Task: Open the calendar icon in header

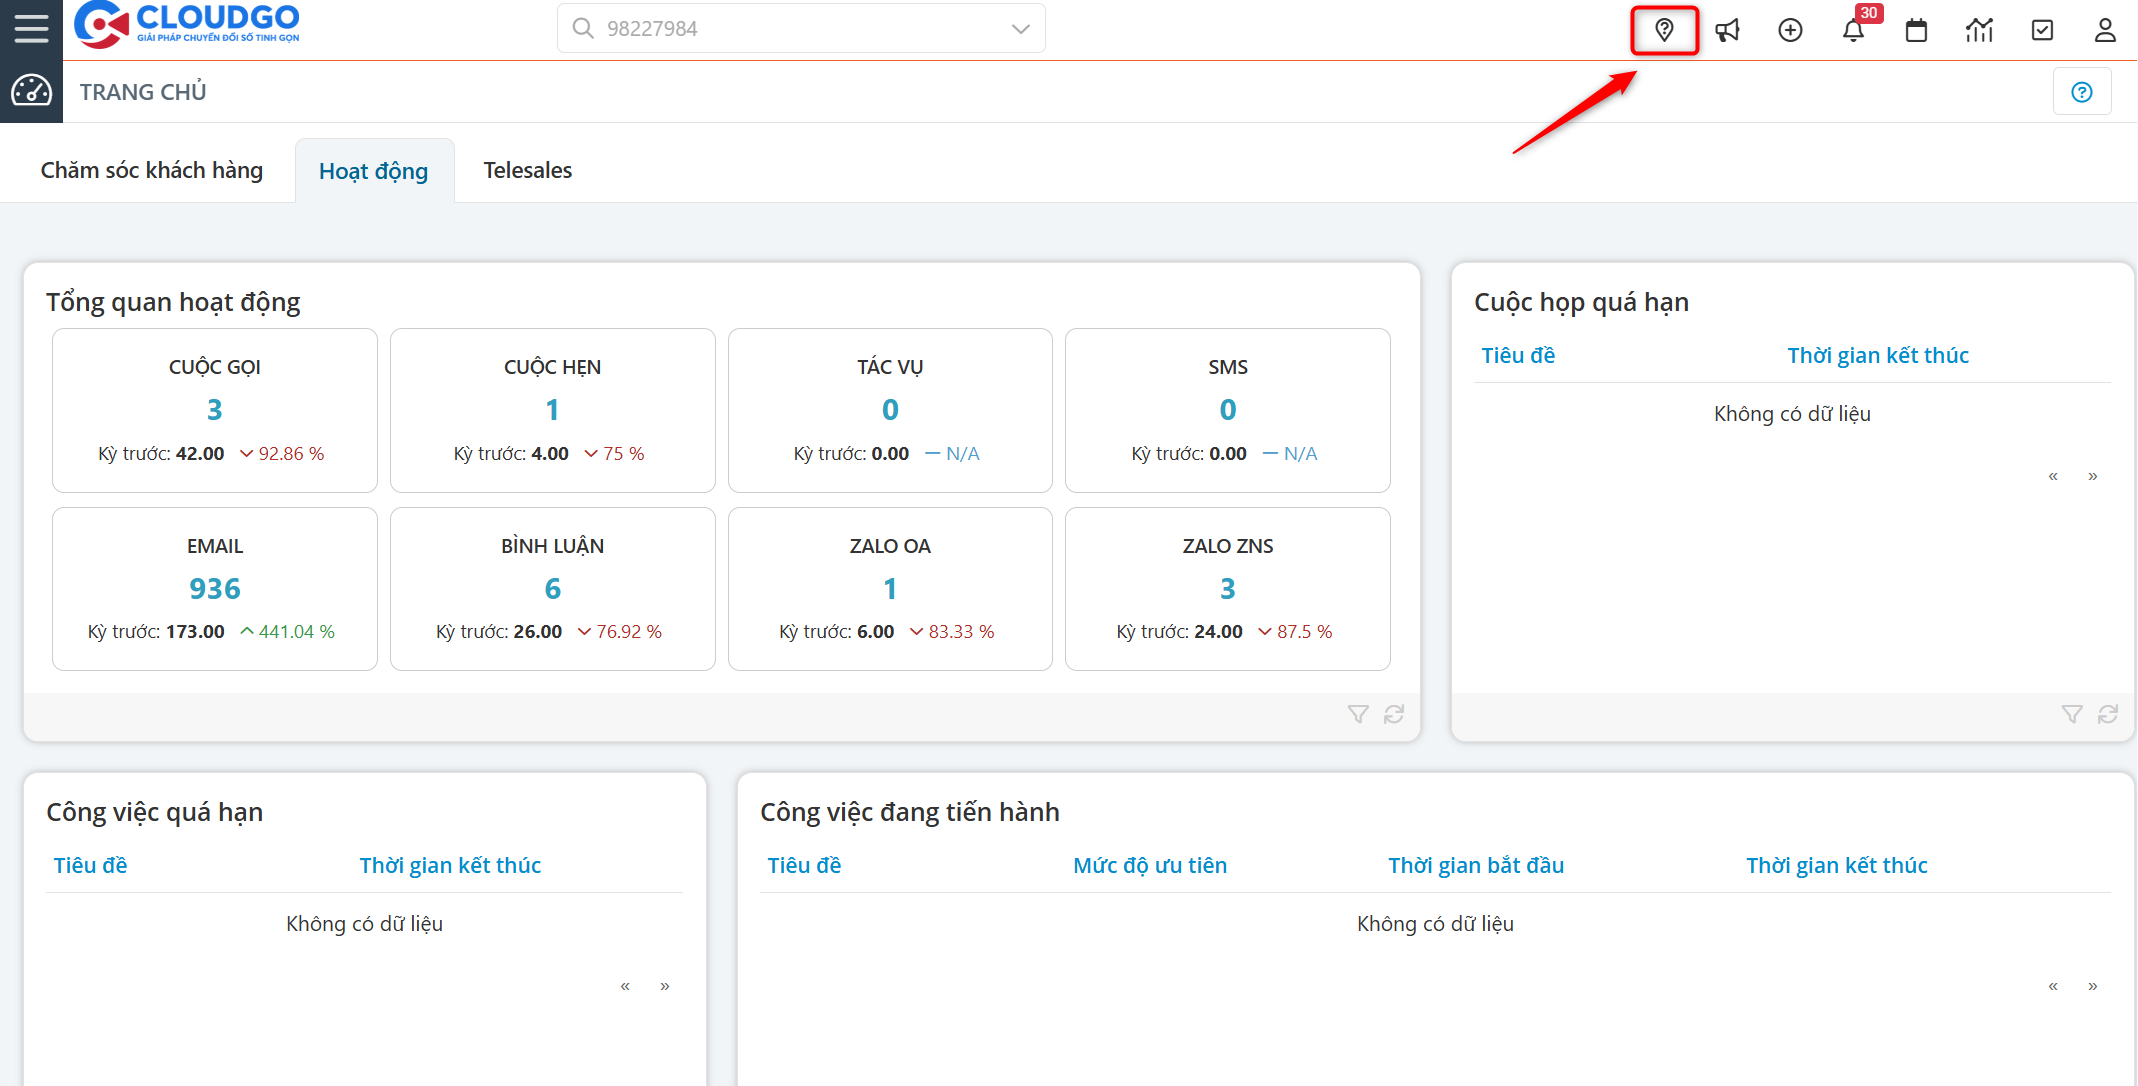Action: (1916, 30)
